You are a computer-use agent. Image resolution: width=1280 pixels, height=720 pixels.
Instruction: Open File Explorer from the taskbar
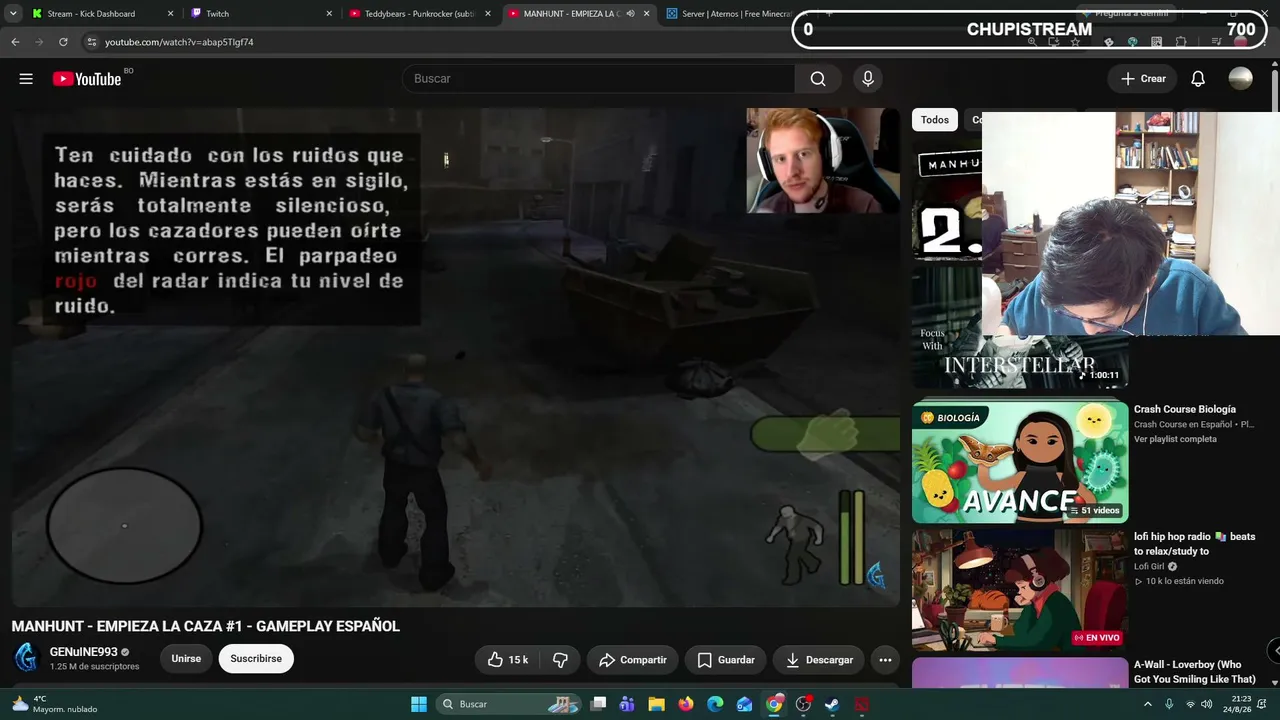[657, 704]
